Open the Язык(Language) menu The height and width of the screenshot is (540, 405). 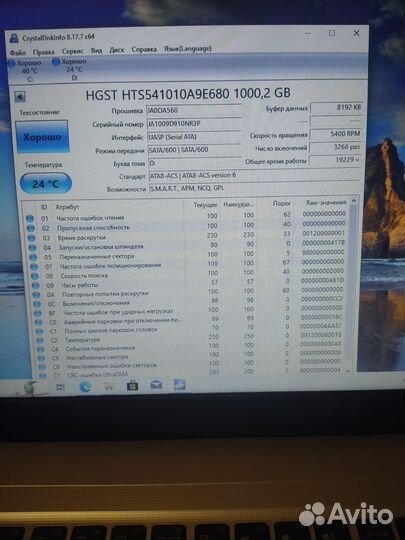click(188, 49)
